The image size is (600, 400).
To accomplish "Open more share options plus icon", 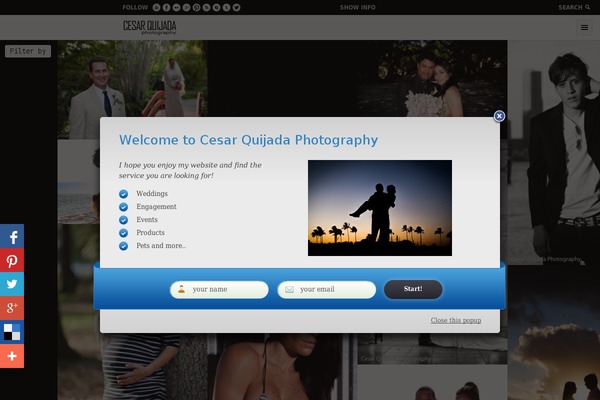I will pos(12,356).
